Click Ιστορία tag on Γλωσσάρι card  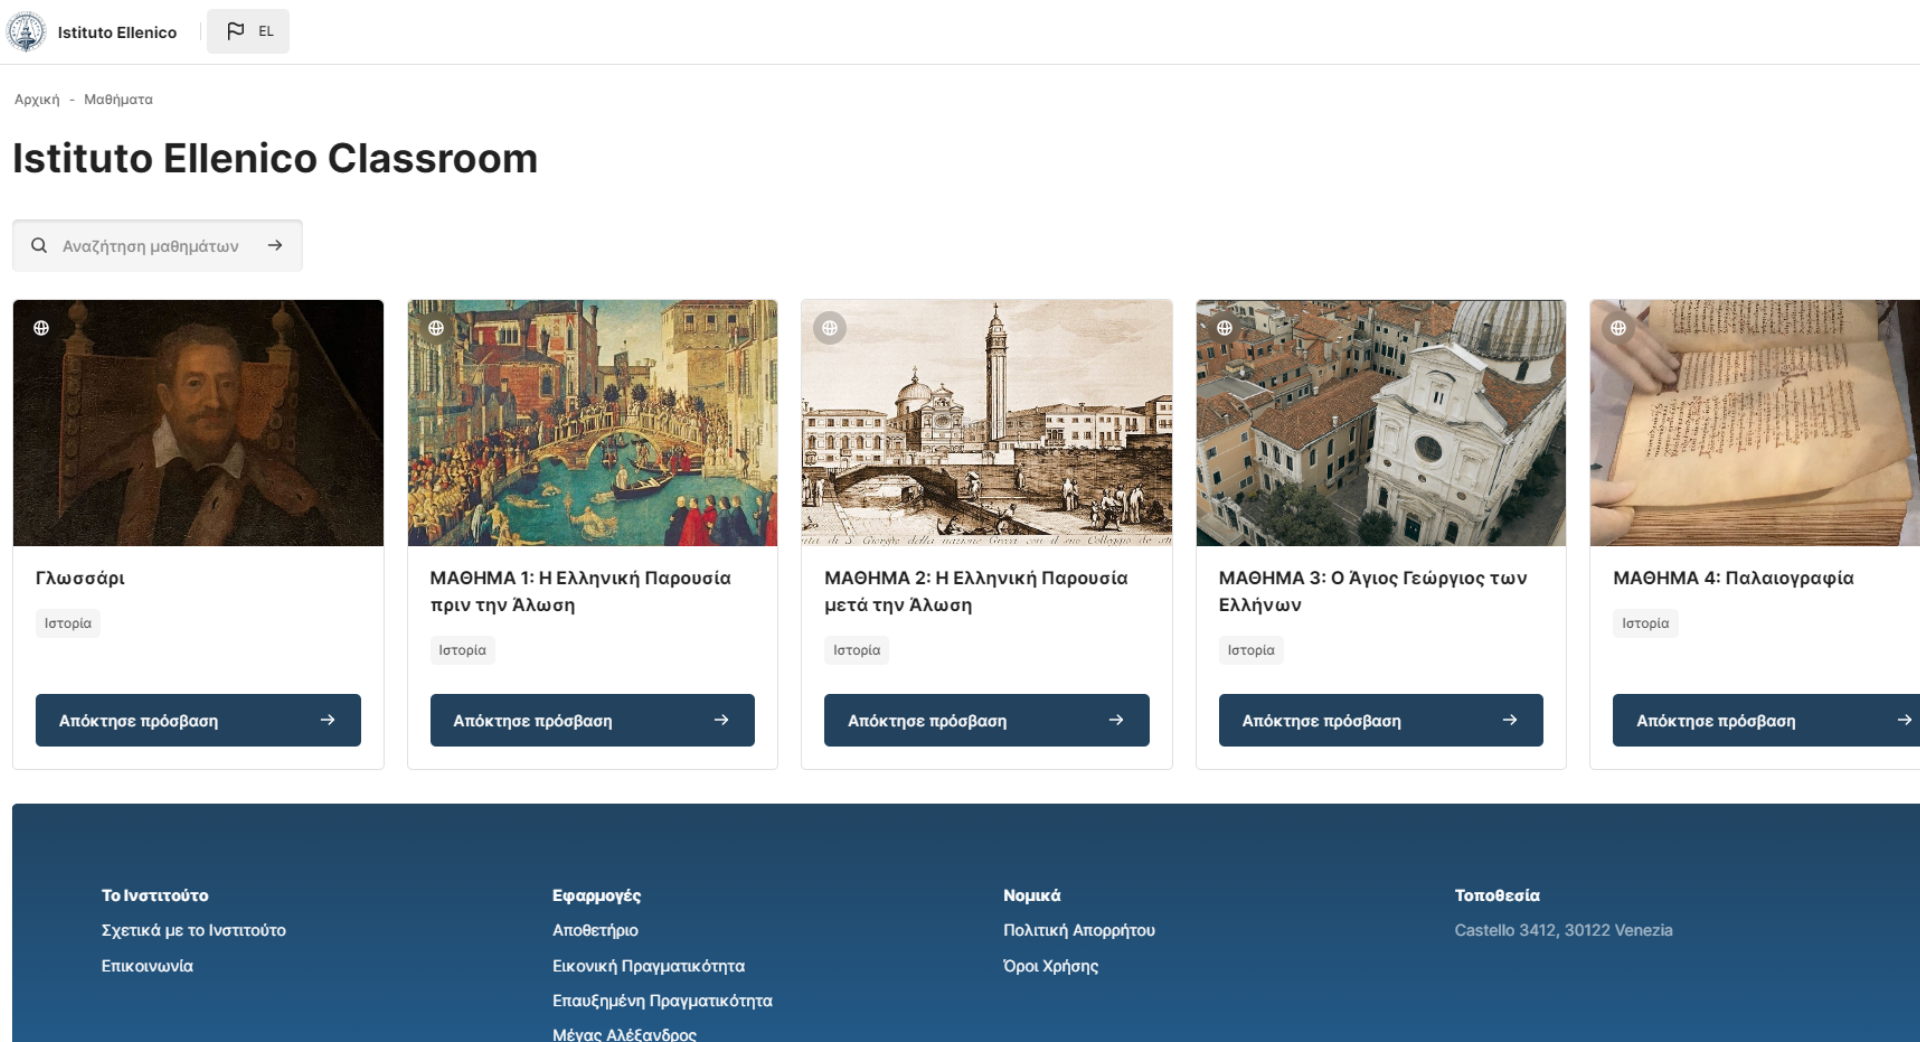(68, 623)
